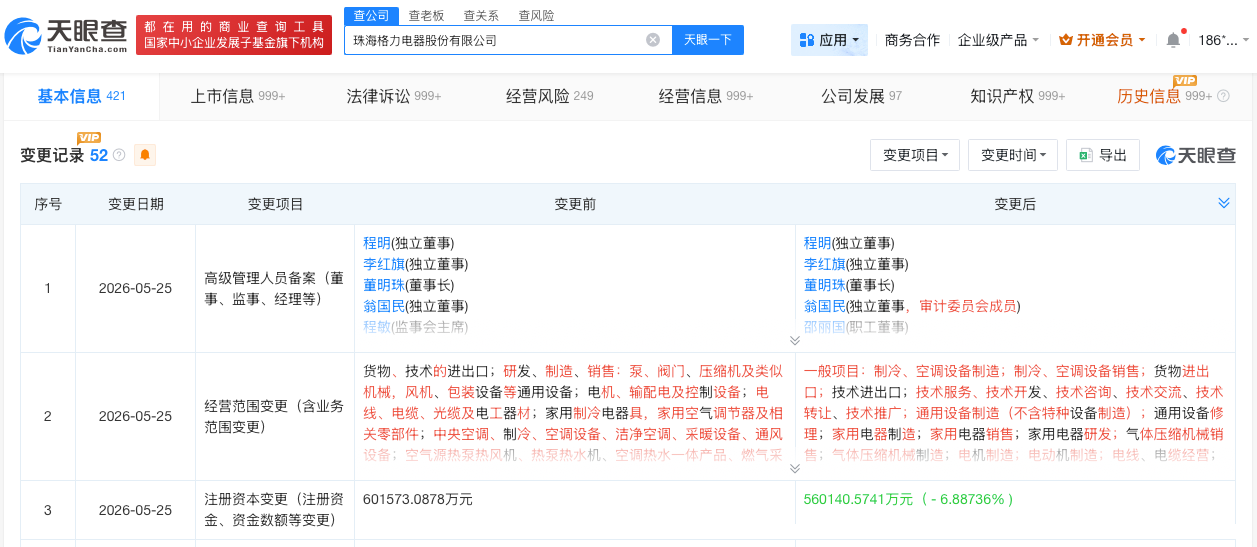
Task: Open the account 186 user dropdown
Action: [x=1224, y=40]
